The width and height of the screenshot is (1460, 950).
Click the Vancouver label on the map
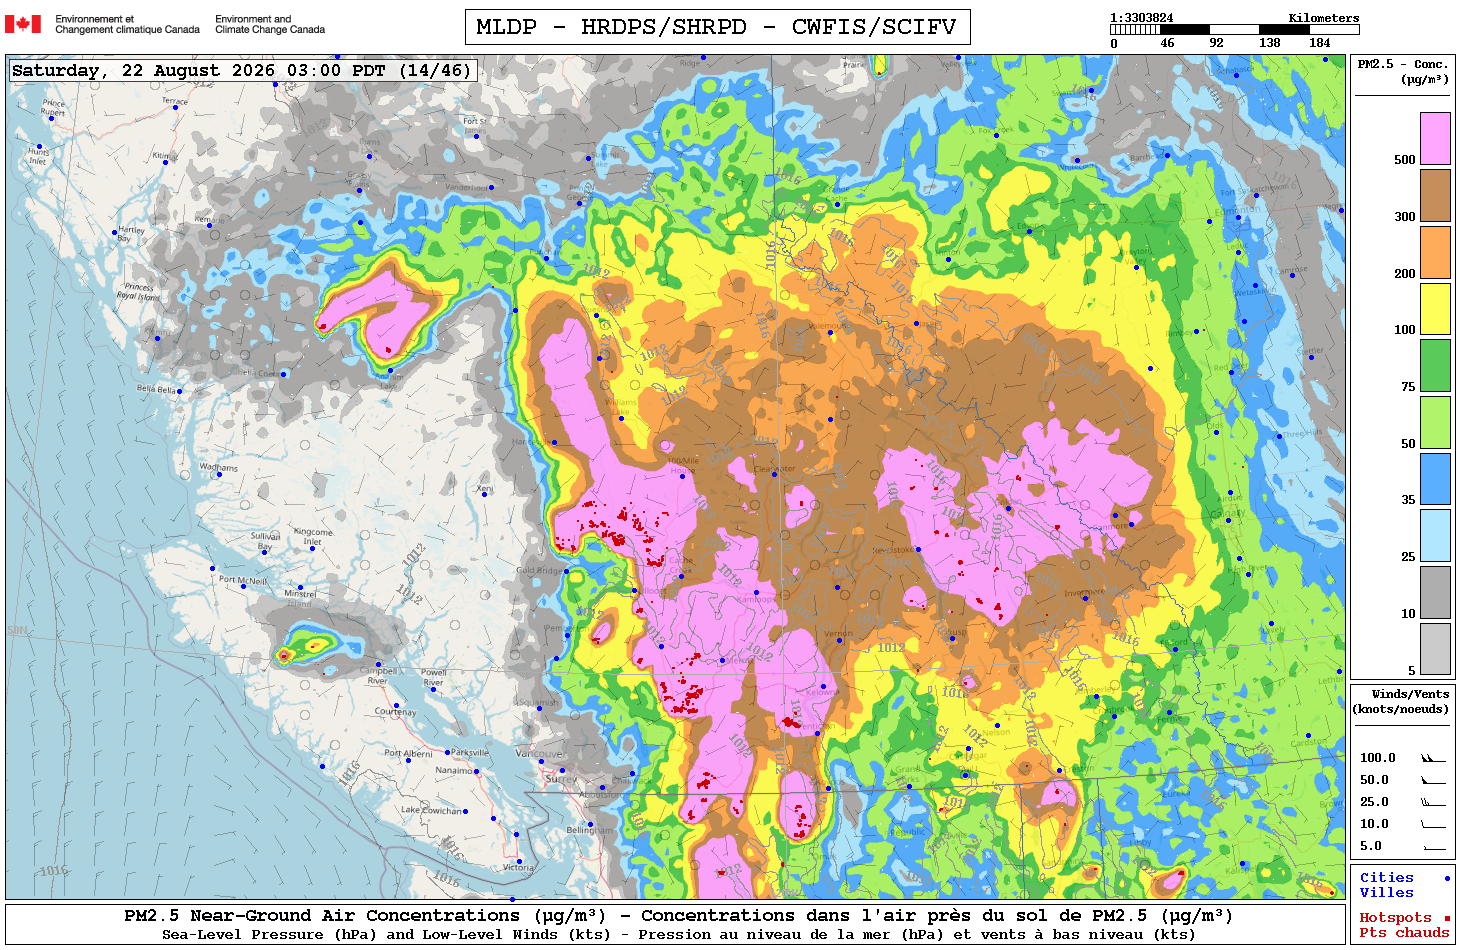point(541,753)
